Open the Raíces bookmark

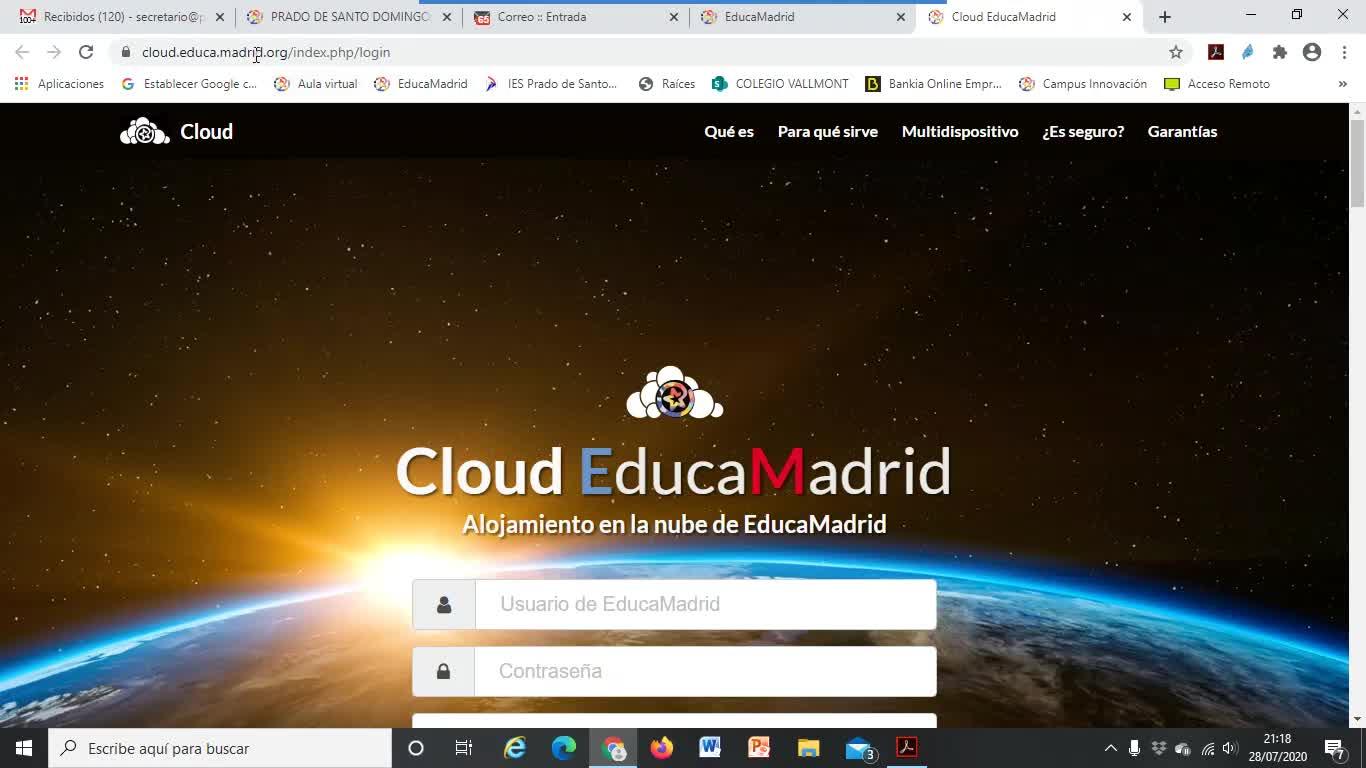(x=667, y=84)
